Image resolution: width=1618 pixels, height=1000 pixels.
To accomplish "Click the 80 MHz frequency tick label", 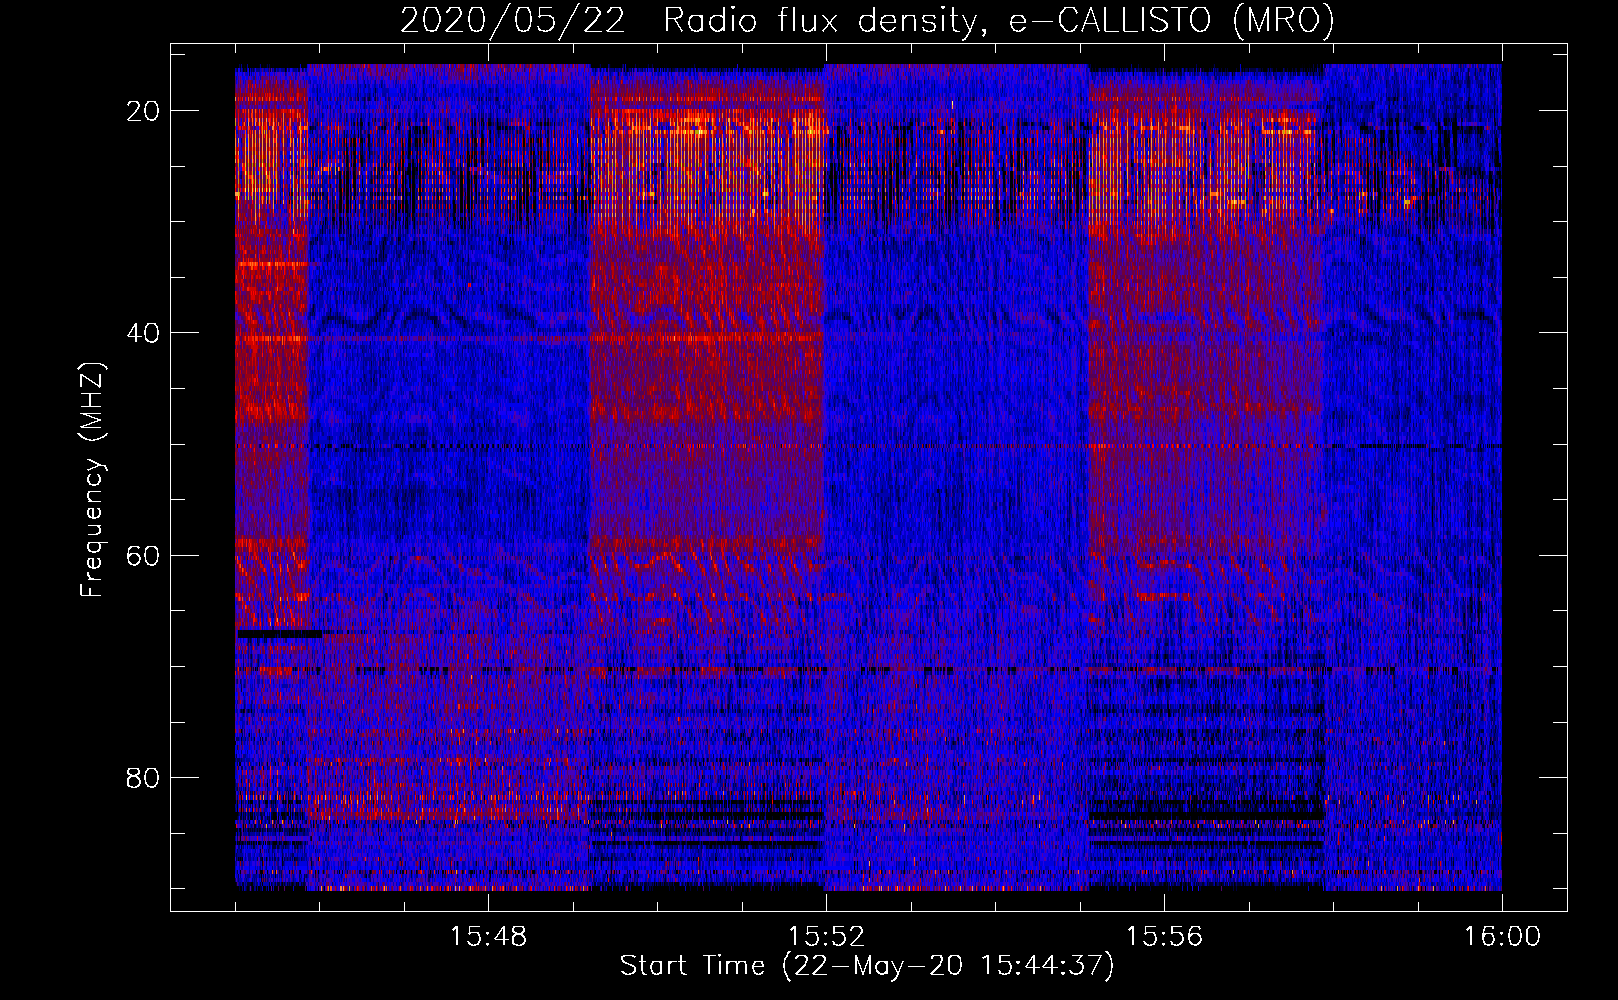I will pos(144,777).
